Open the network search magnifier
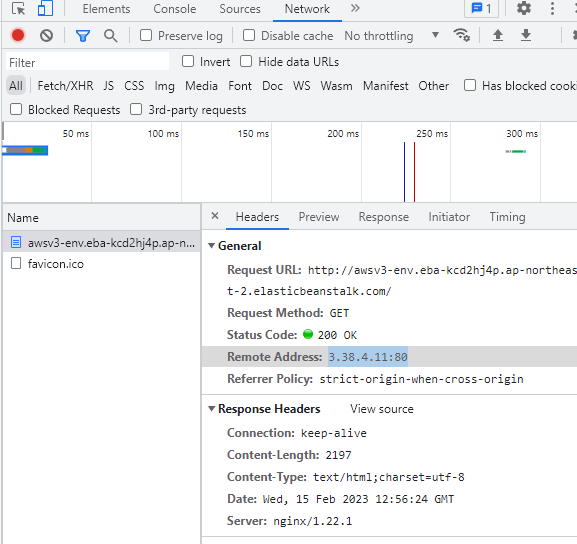This screenshot has height=544, width=577. point(110,36)
